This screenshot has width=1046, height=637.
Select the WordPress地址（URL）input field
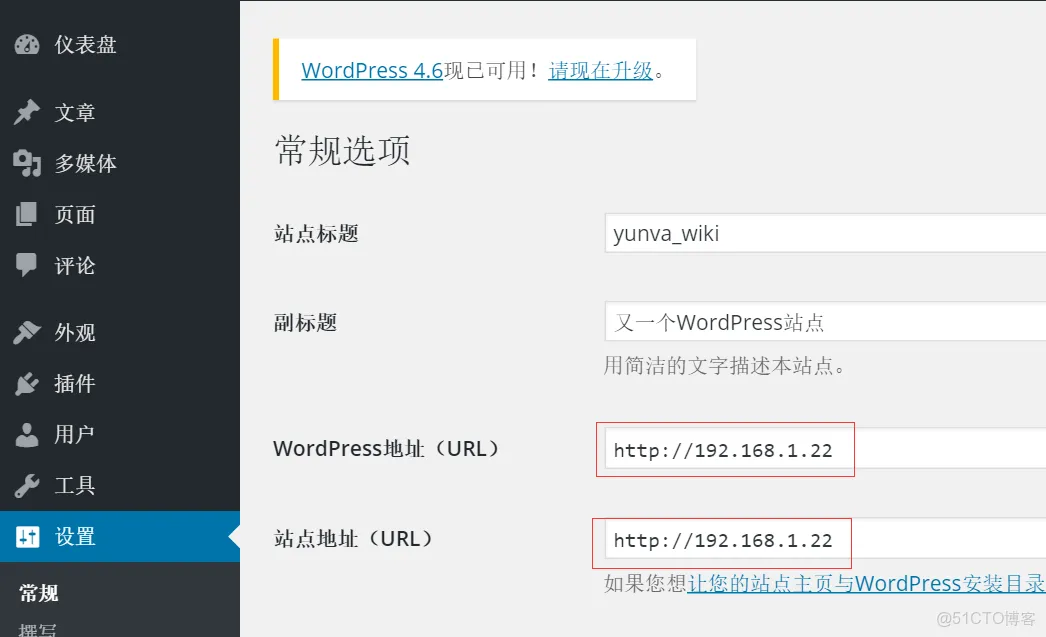725,450
